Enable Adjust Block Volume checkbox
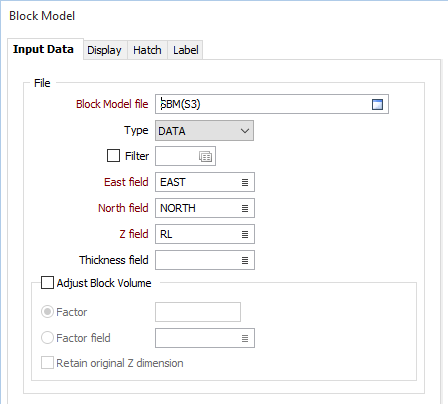Screen dimensions: 448x404 [x=47, y=282]
